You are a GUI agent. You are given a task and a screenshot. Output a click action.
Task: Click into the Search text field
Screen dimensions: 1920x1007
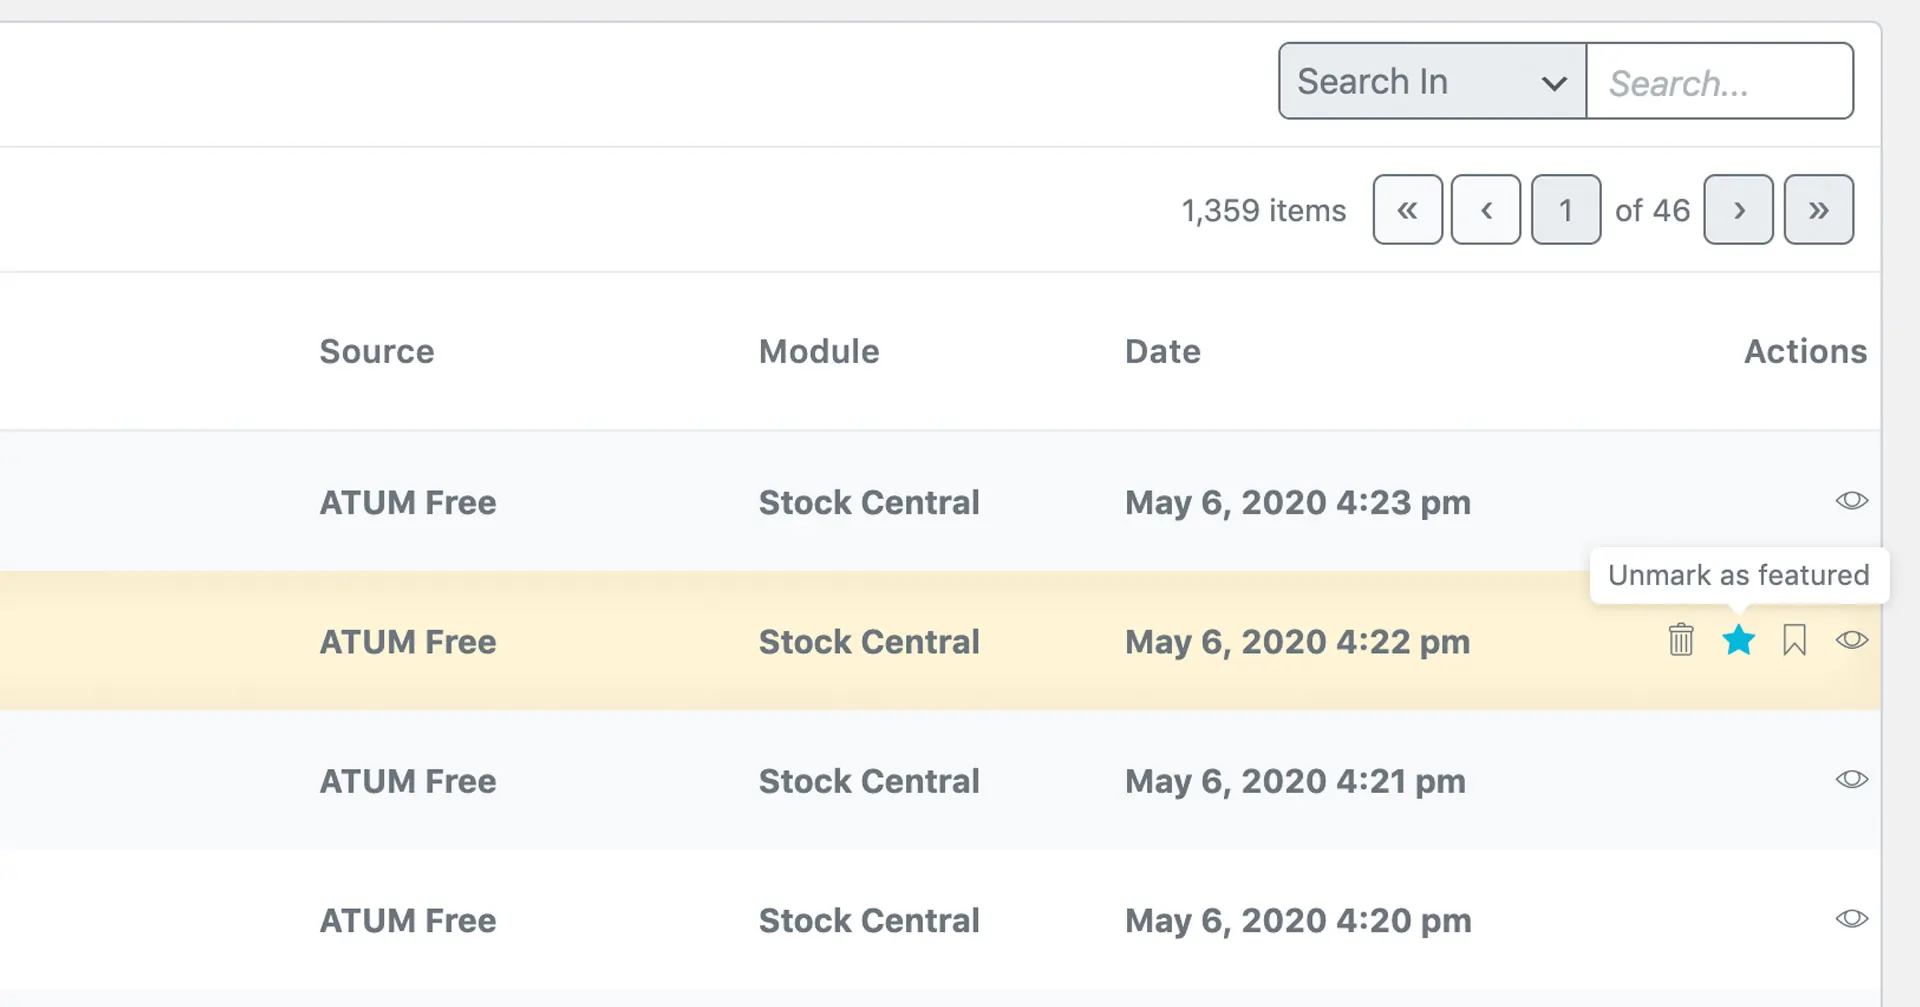click(x=1720, y=81)
